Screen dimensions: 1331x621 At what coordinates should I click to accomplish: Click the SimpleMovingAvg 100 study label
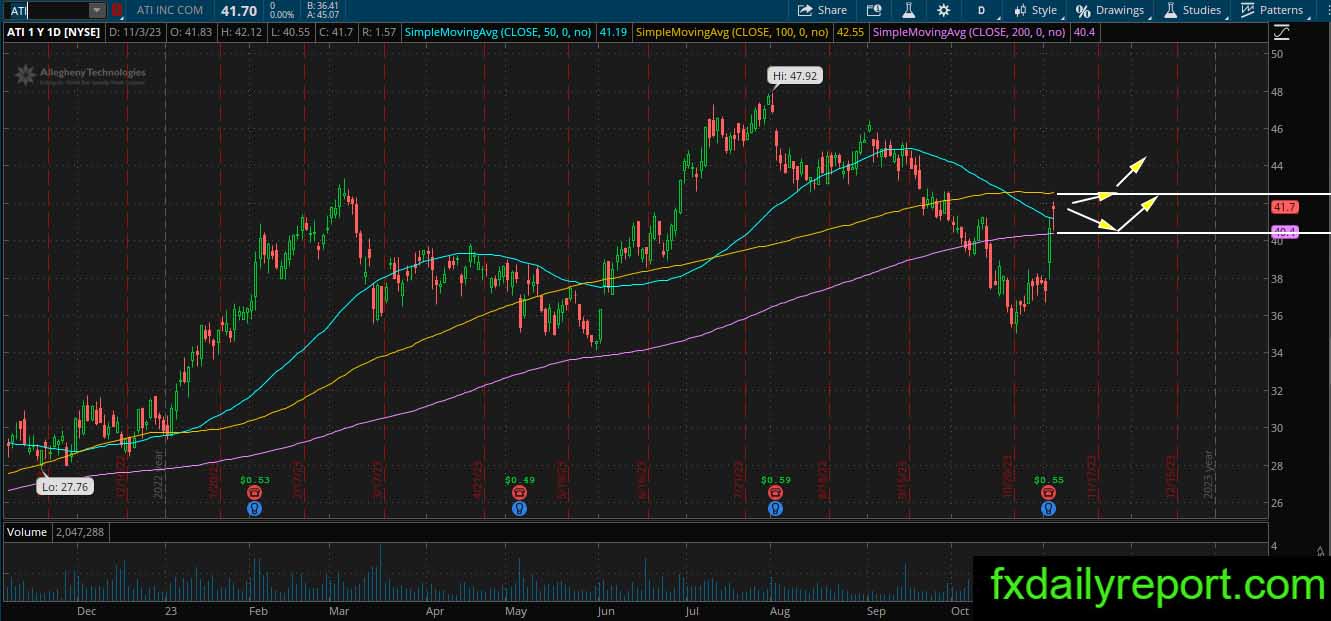pyautogui.click(x=733, y=32)
